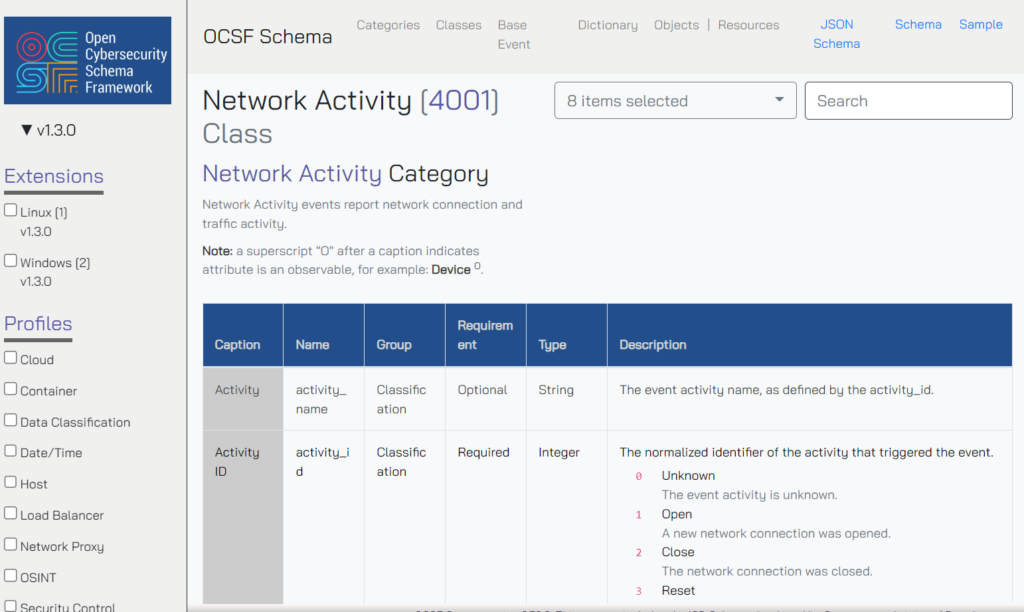The image size is (1024, 612).
Task: Open the Categories menu item
Action: coord(388,25)
